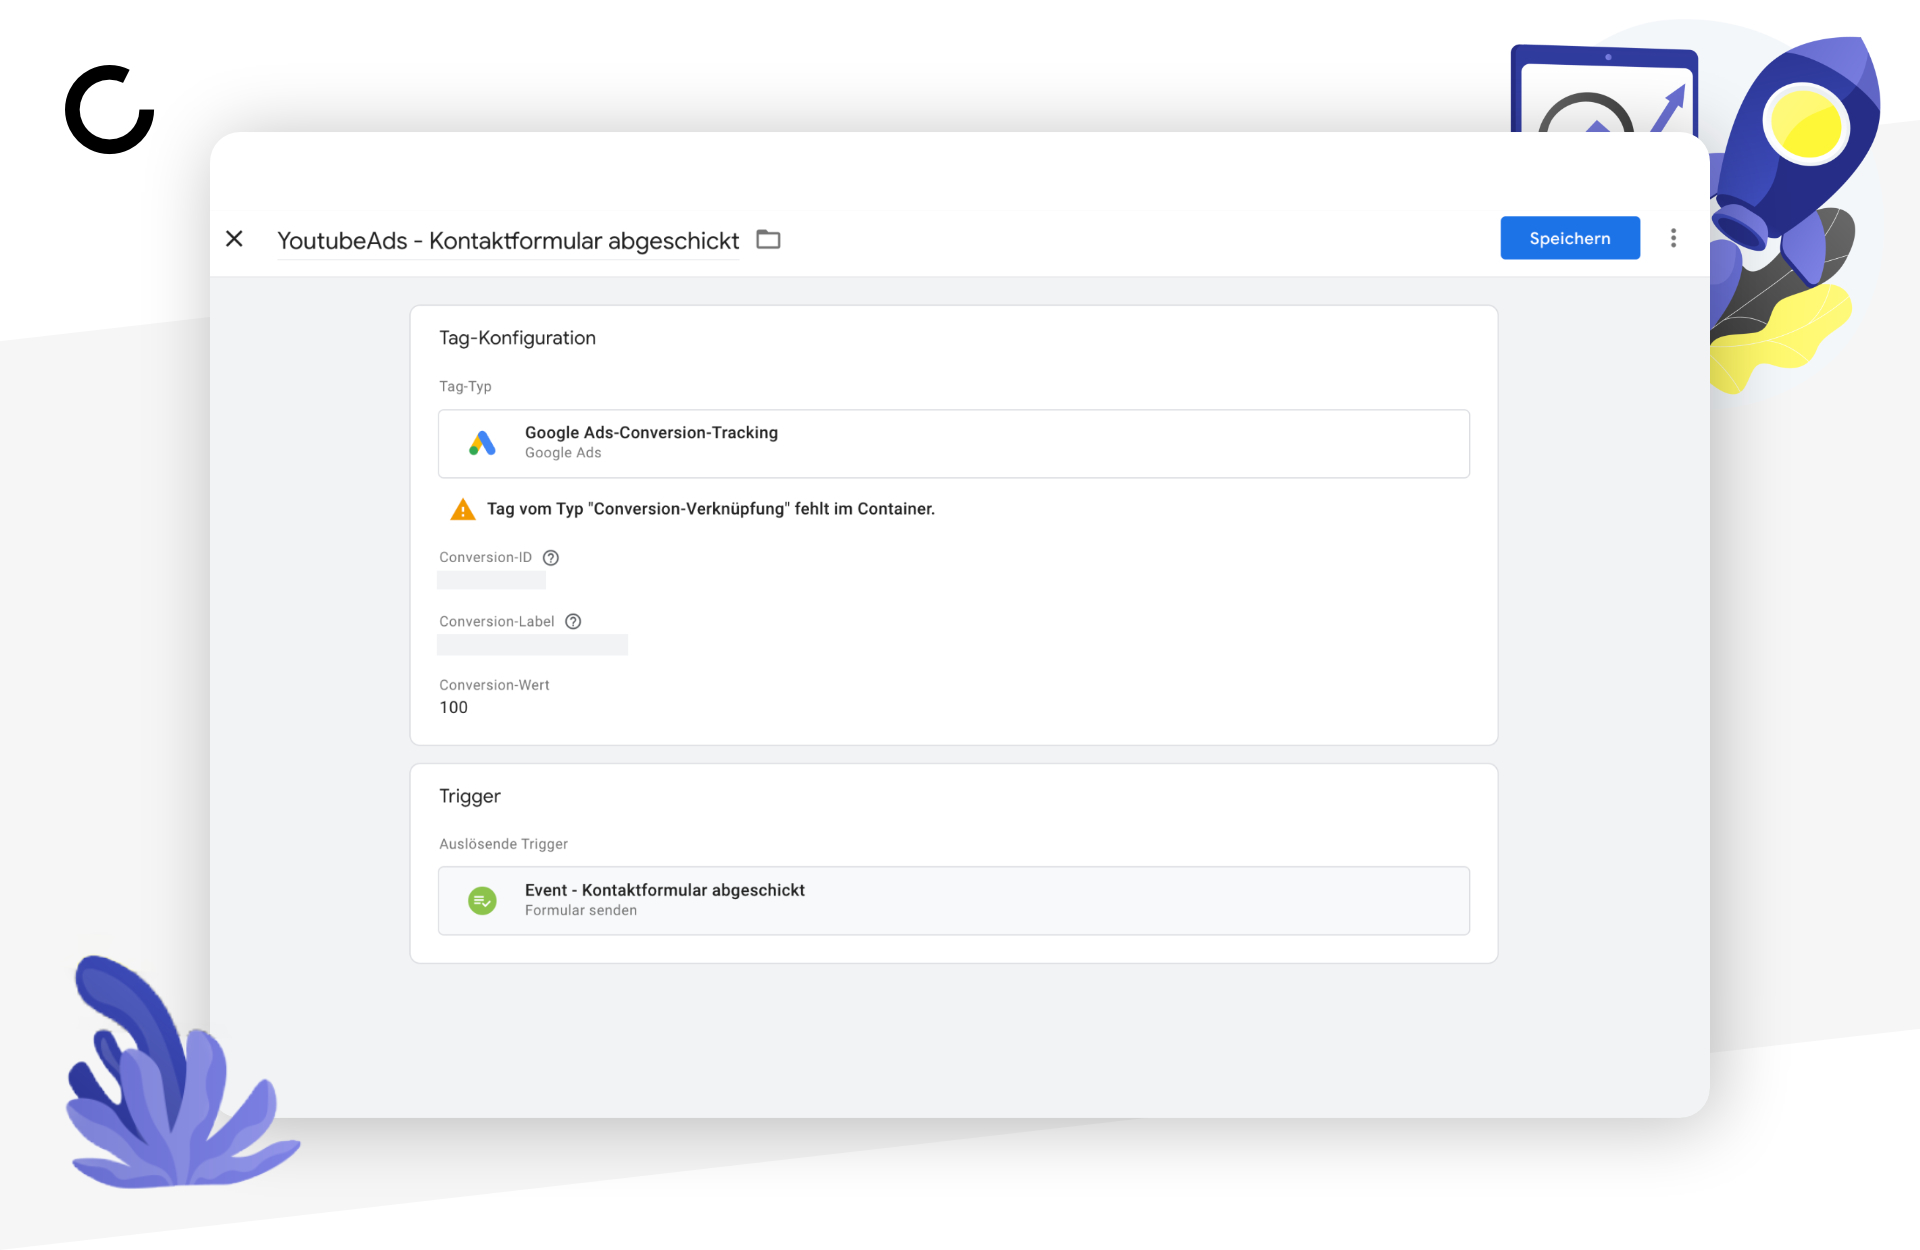1920x1250 pixels.
Task: Open the three-dot more options menu
Action: tap(1673, 238)
